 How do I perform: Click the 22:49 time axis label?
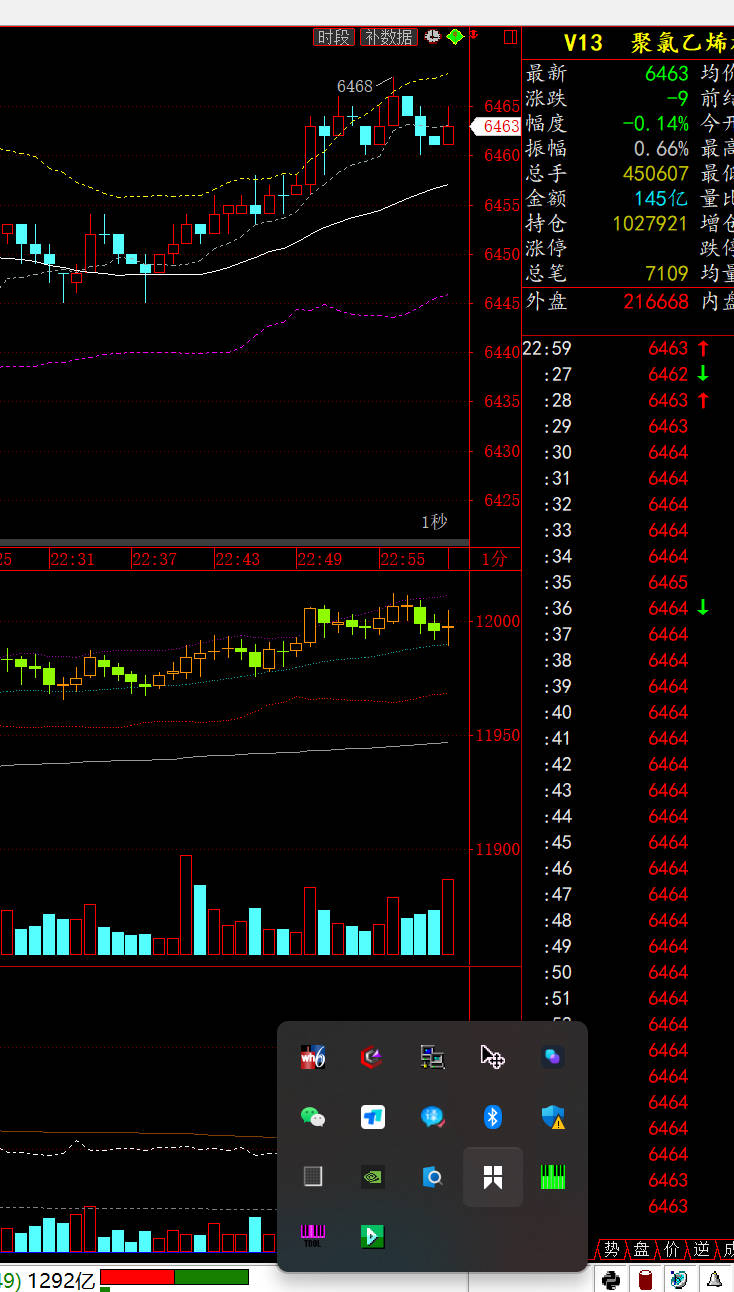coord(320,559)
